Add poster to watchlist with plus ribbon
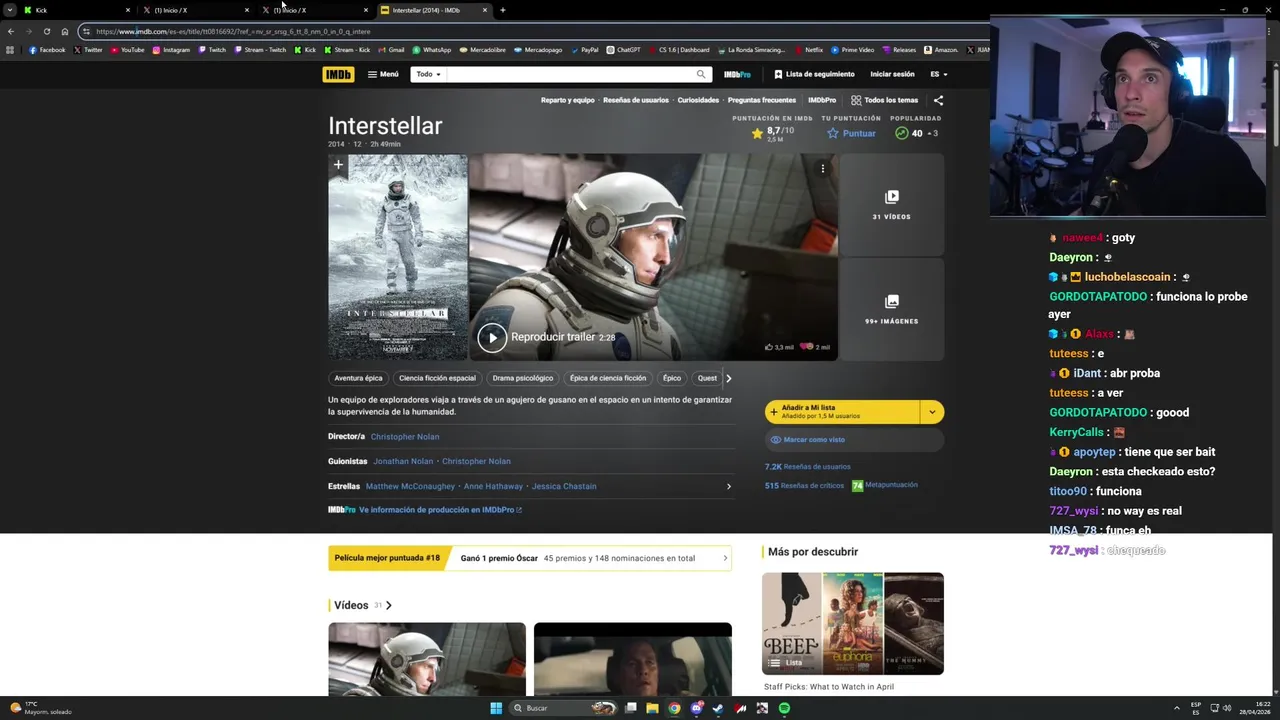1280x720 pixels. tap(338, 165)
